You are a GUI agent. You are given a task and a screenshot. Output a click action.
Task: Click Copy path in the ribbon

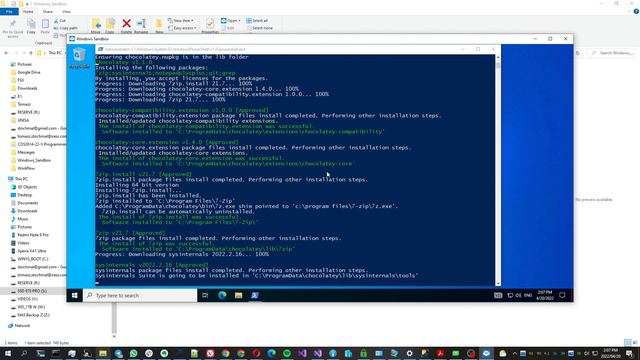[65, 28]
